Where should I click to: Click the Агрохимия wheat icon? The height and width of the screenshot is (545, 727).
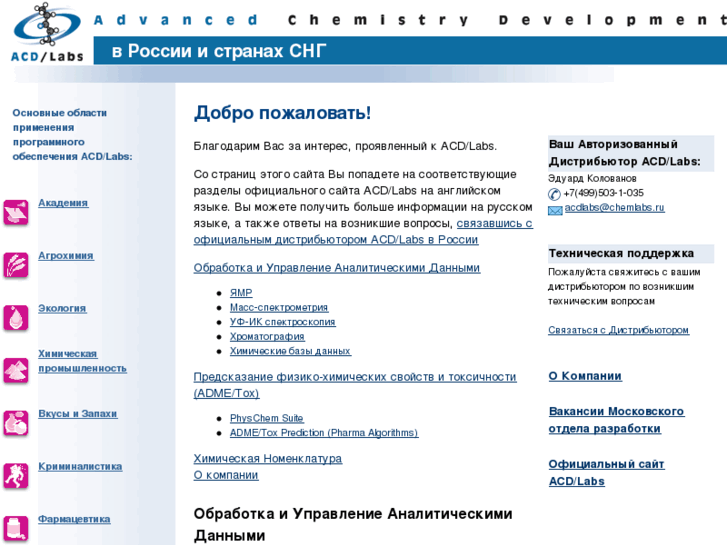click(x=16, y=265)
